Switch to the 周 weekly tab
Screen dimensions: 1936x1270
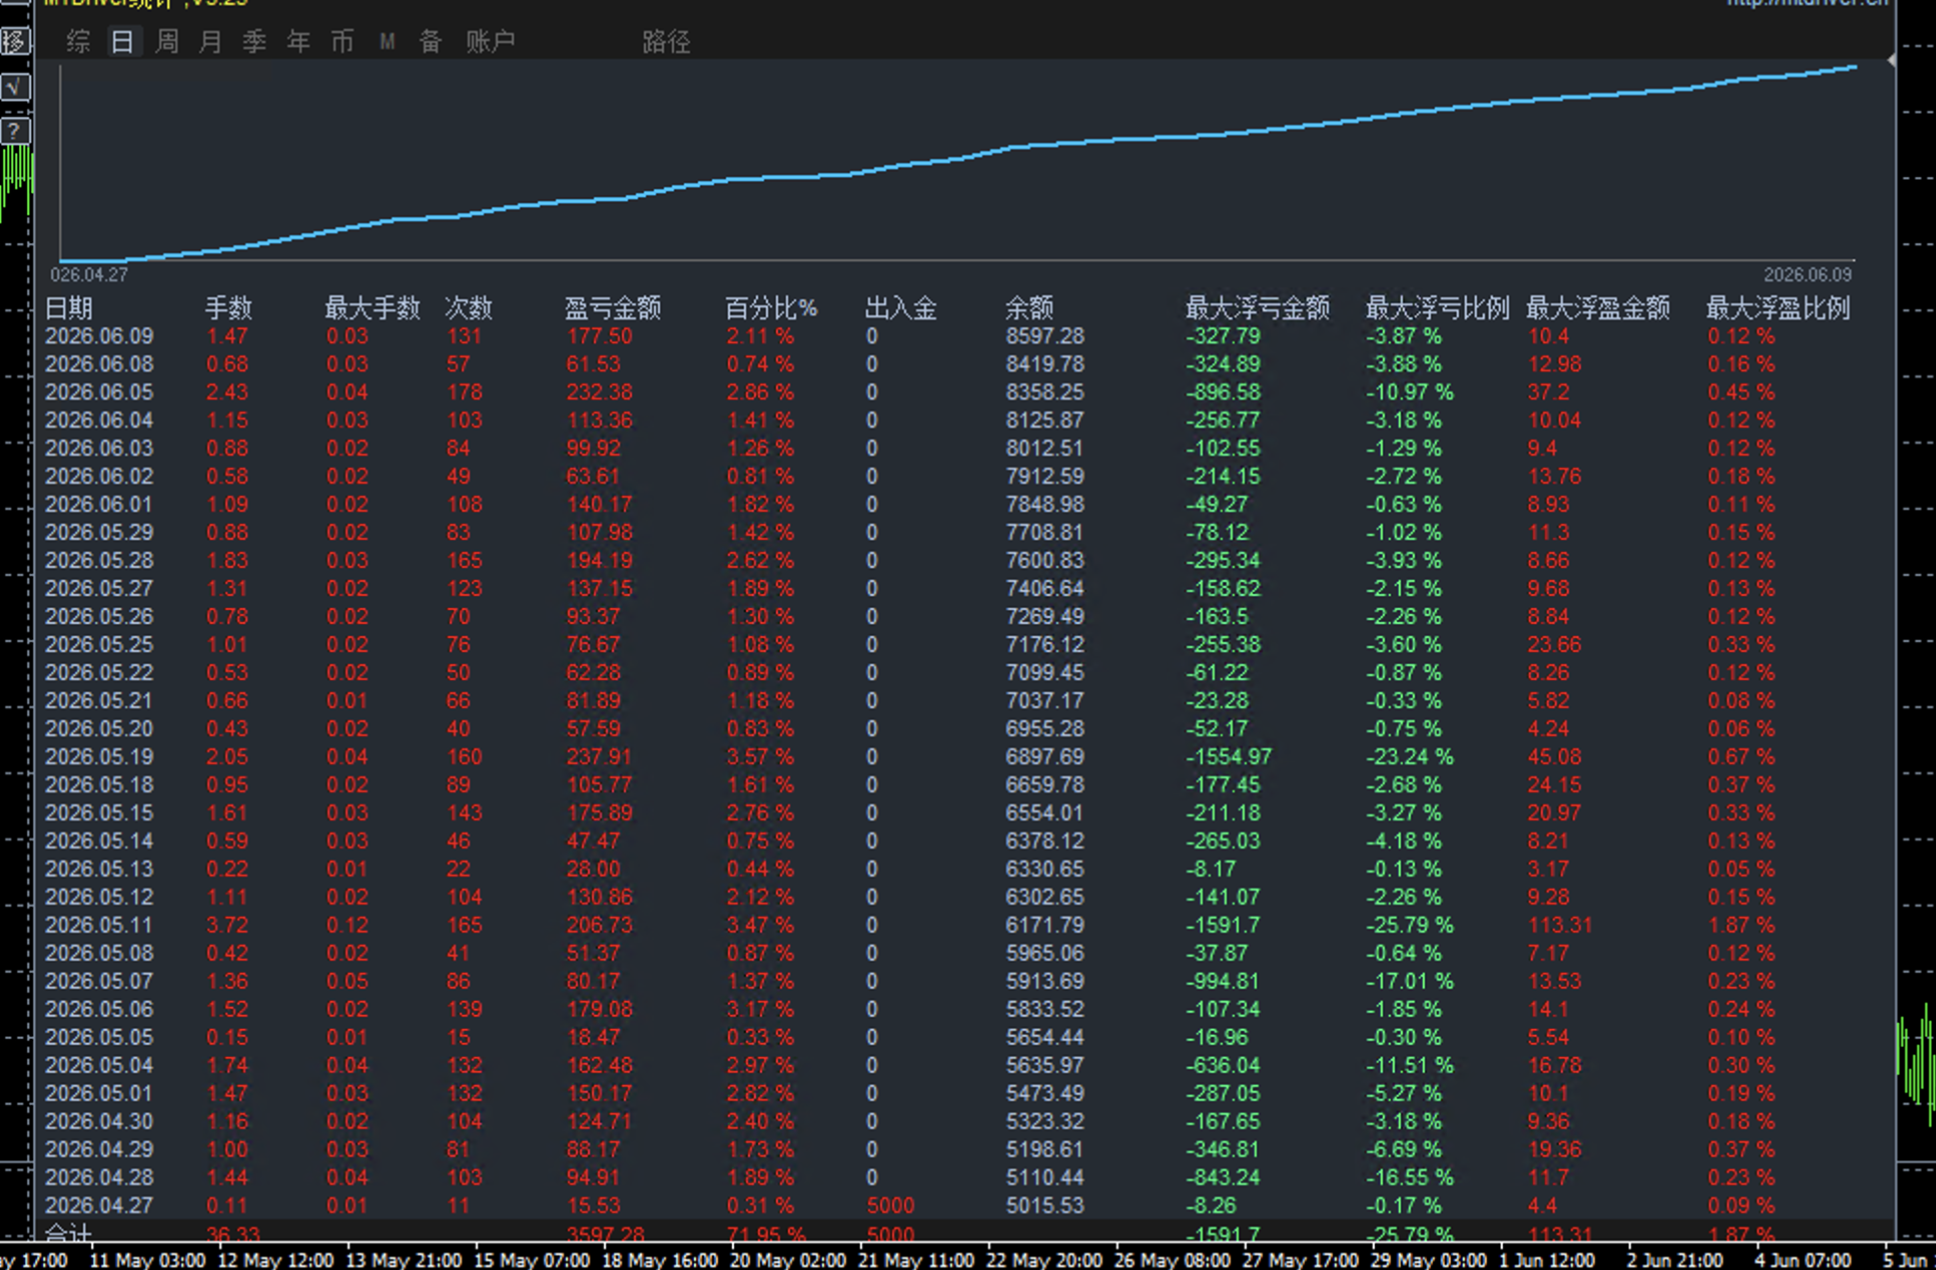167,41
